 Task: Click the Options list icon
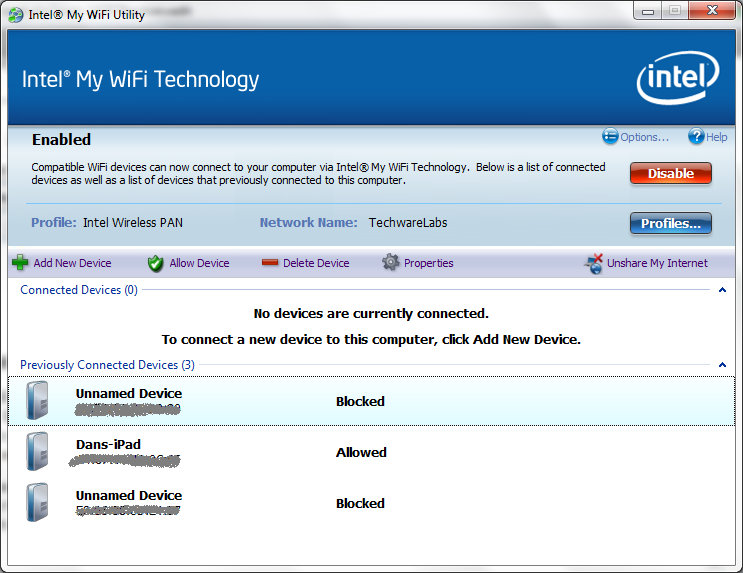tap(610, 136)
